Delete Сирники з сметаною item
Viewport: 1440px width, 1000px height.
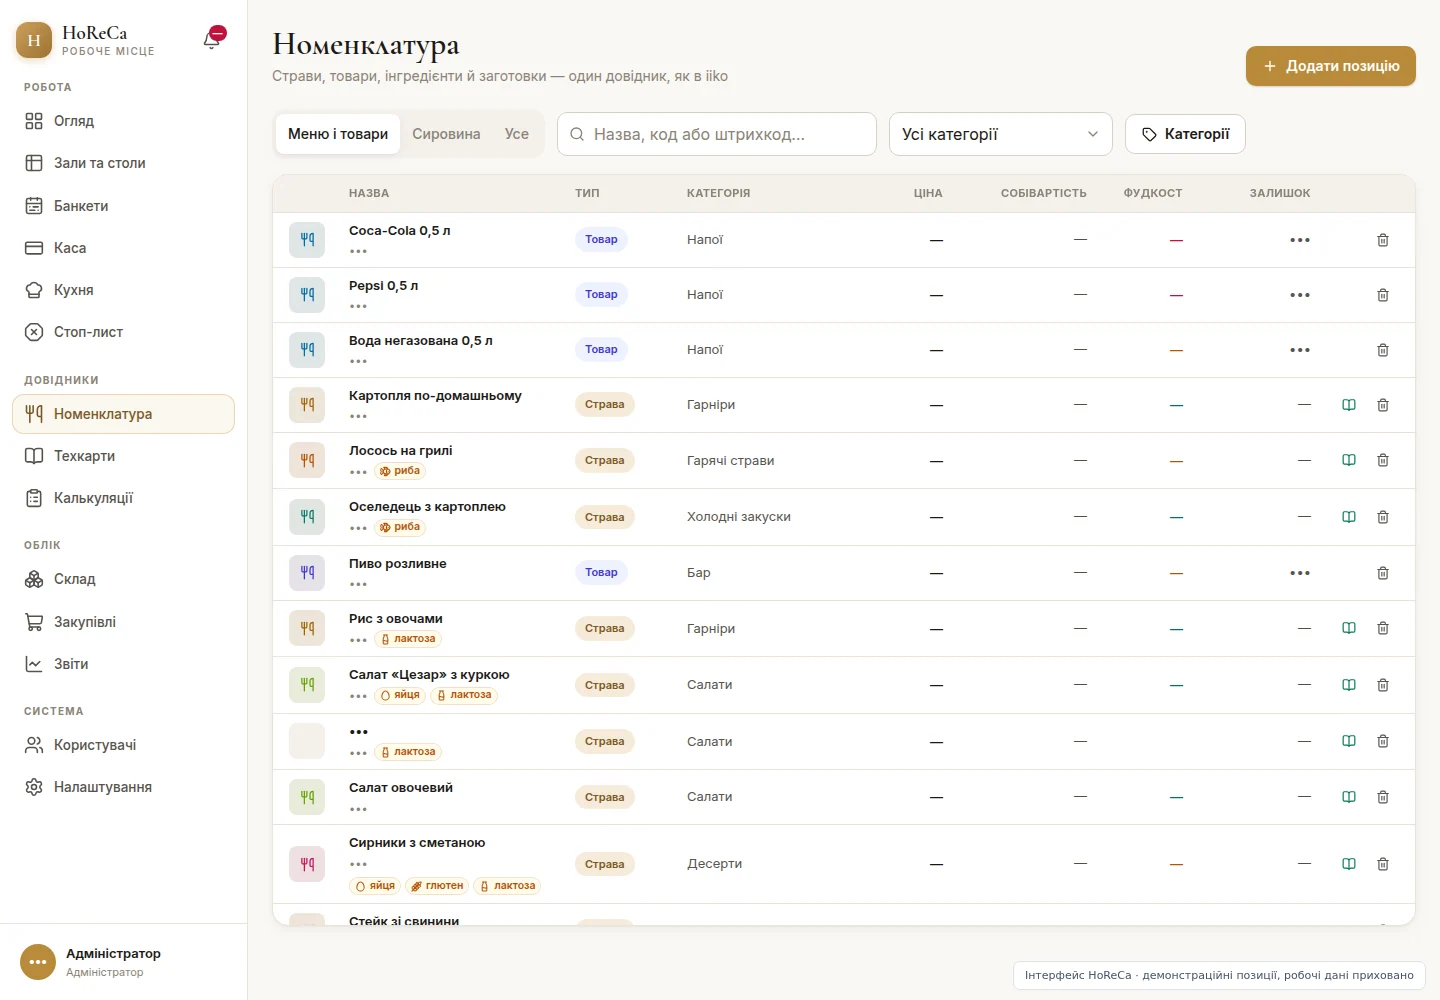click(x=1383, y=864)
